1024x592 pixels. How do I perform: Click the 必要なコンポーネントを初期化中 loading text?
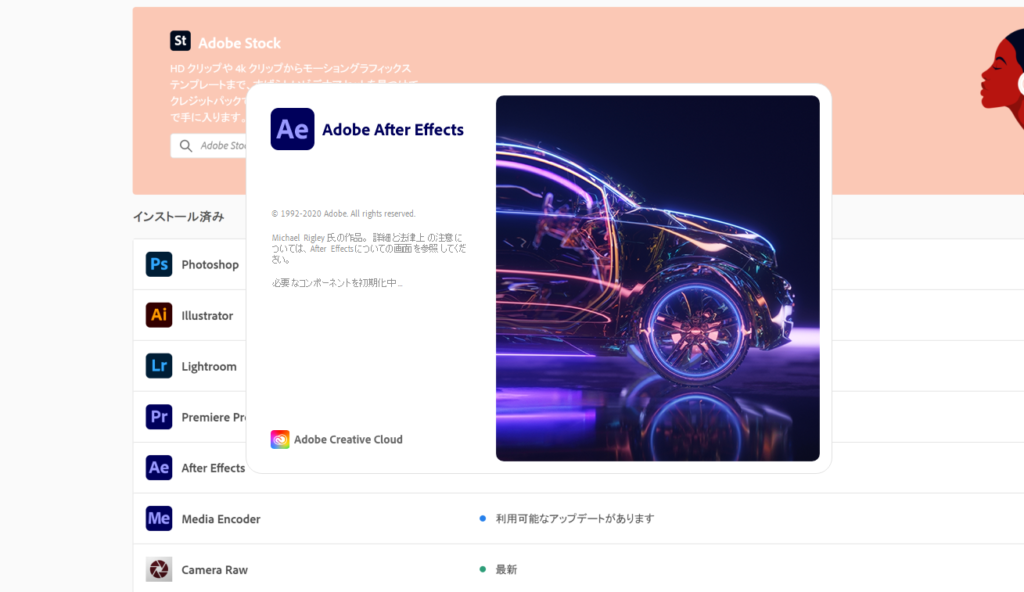pyautogui.click(x=337, y=283)
